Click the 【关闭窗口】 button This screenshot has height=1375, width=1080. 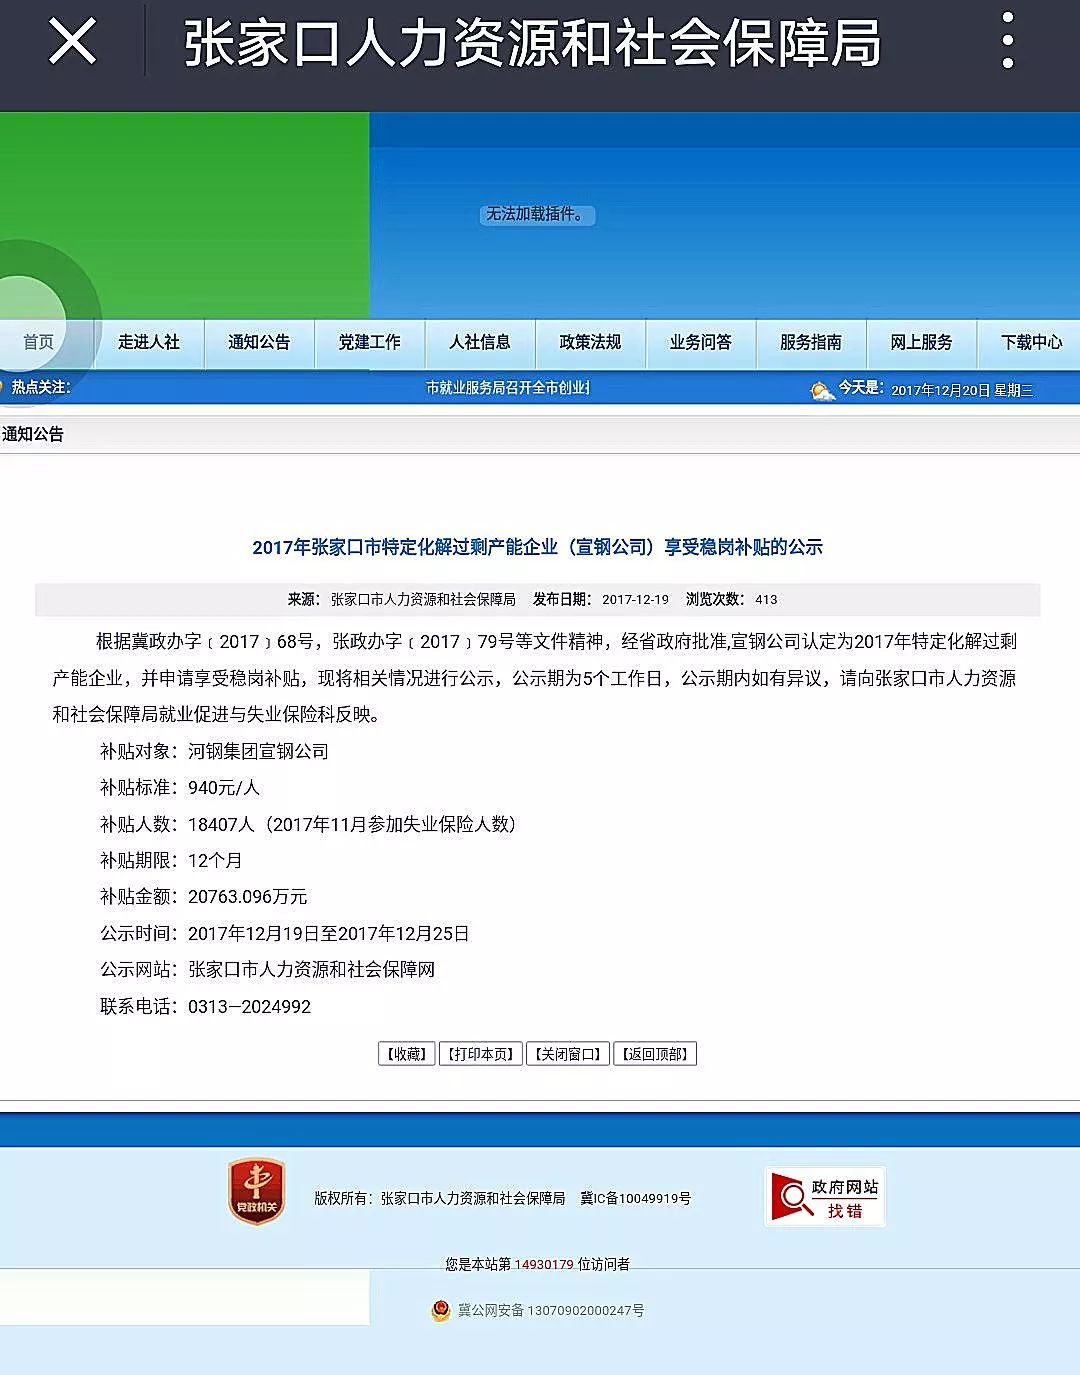[568, 1054]
